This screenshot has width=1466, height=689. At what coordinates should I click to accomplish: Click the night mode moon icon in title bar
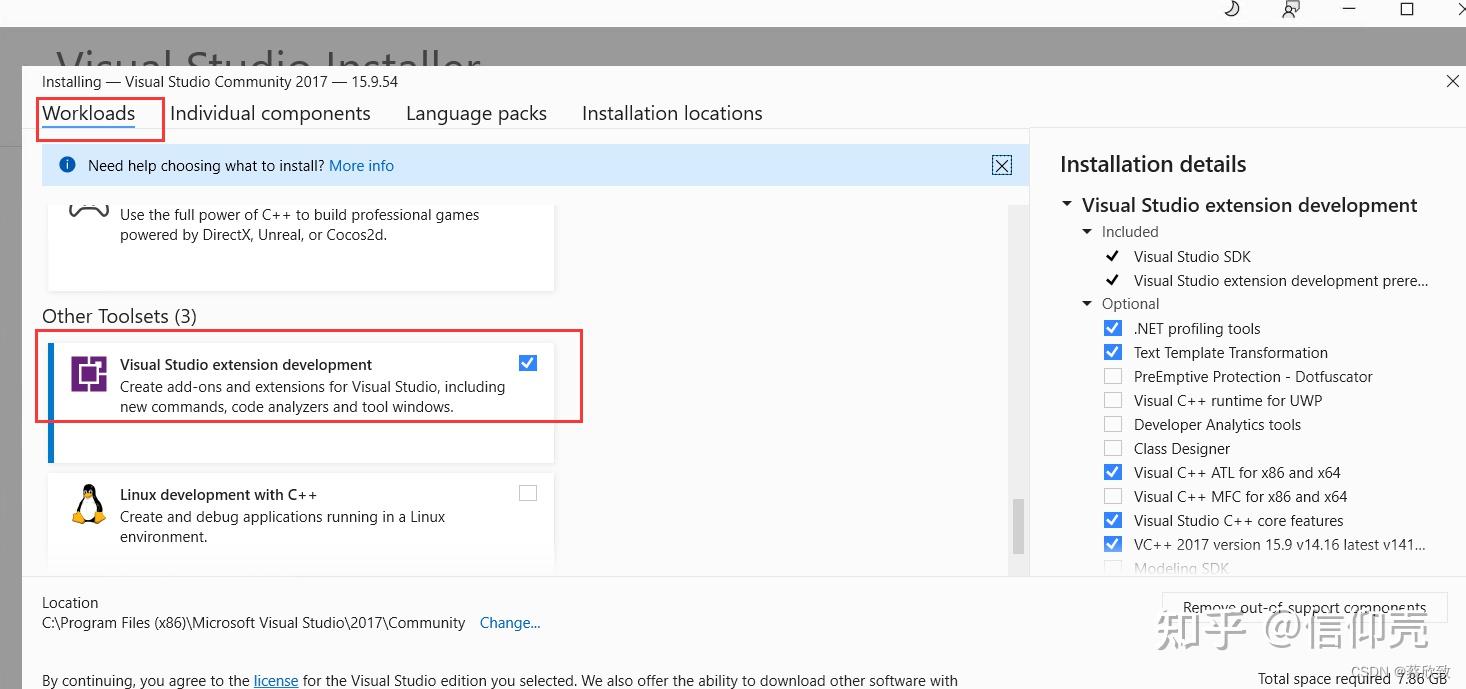(1232, 9)
